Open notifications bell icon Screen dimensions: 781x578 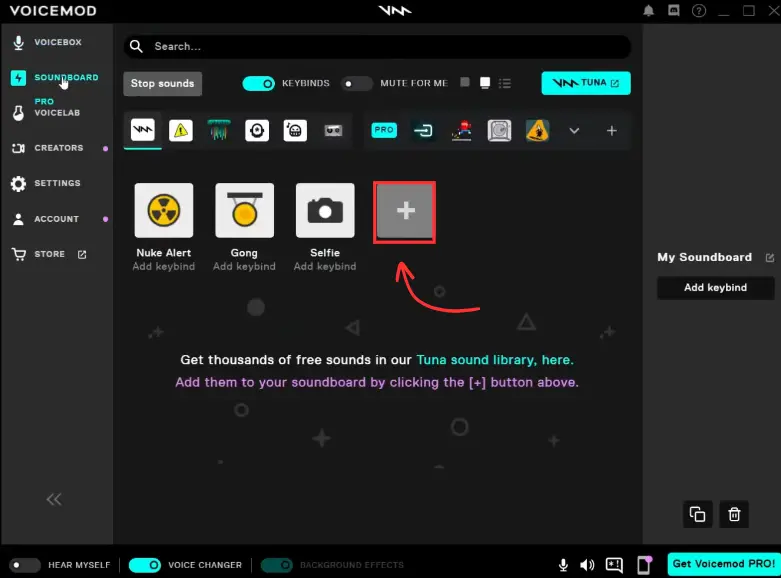[x=649, y=10]
